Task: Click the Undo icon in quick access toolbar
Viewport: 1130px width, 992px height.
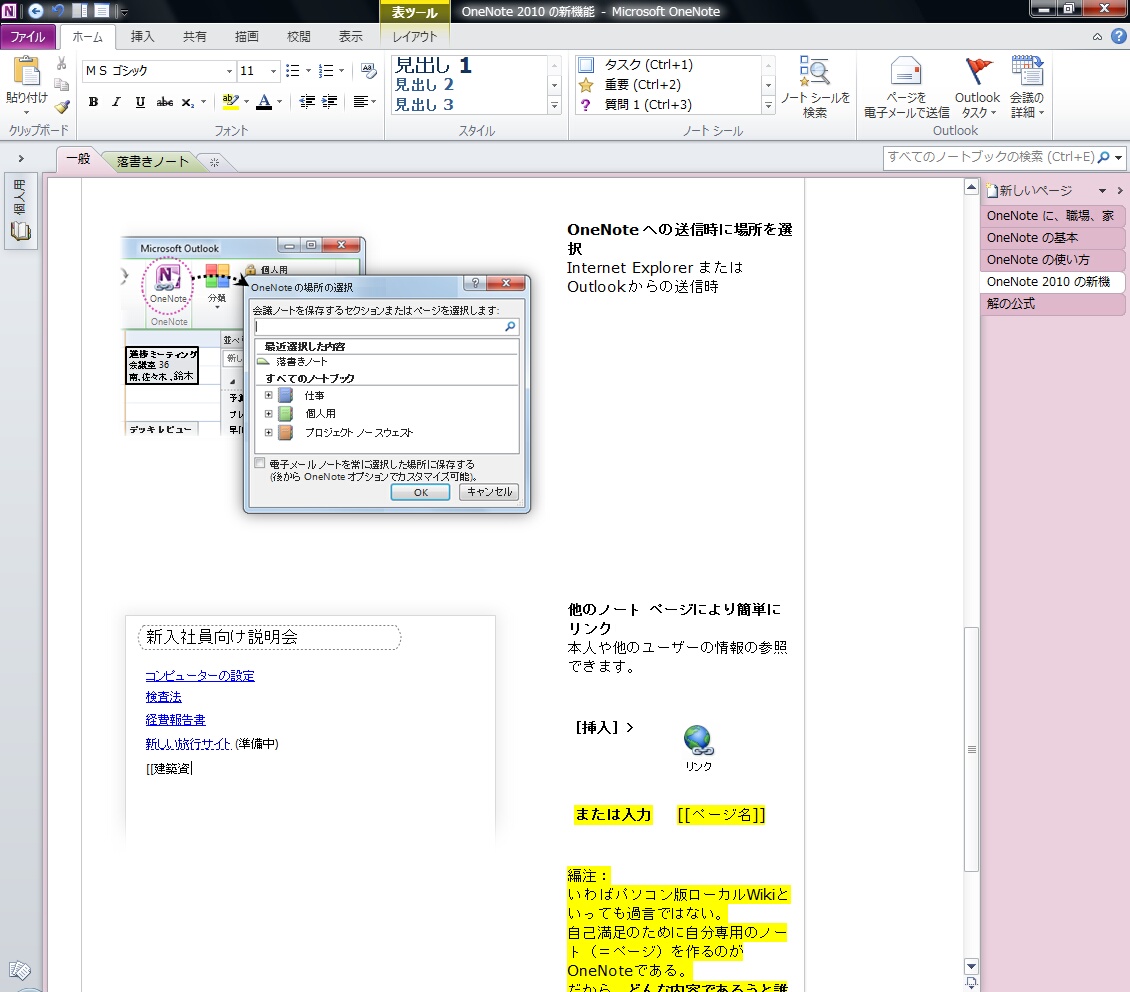Action: point(58,11)
